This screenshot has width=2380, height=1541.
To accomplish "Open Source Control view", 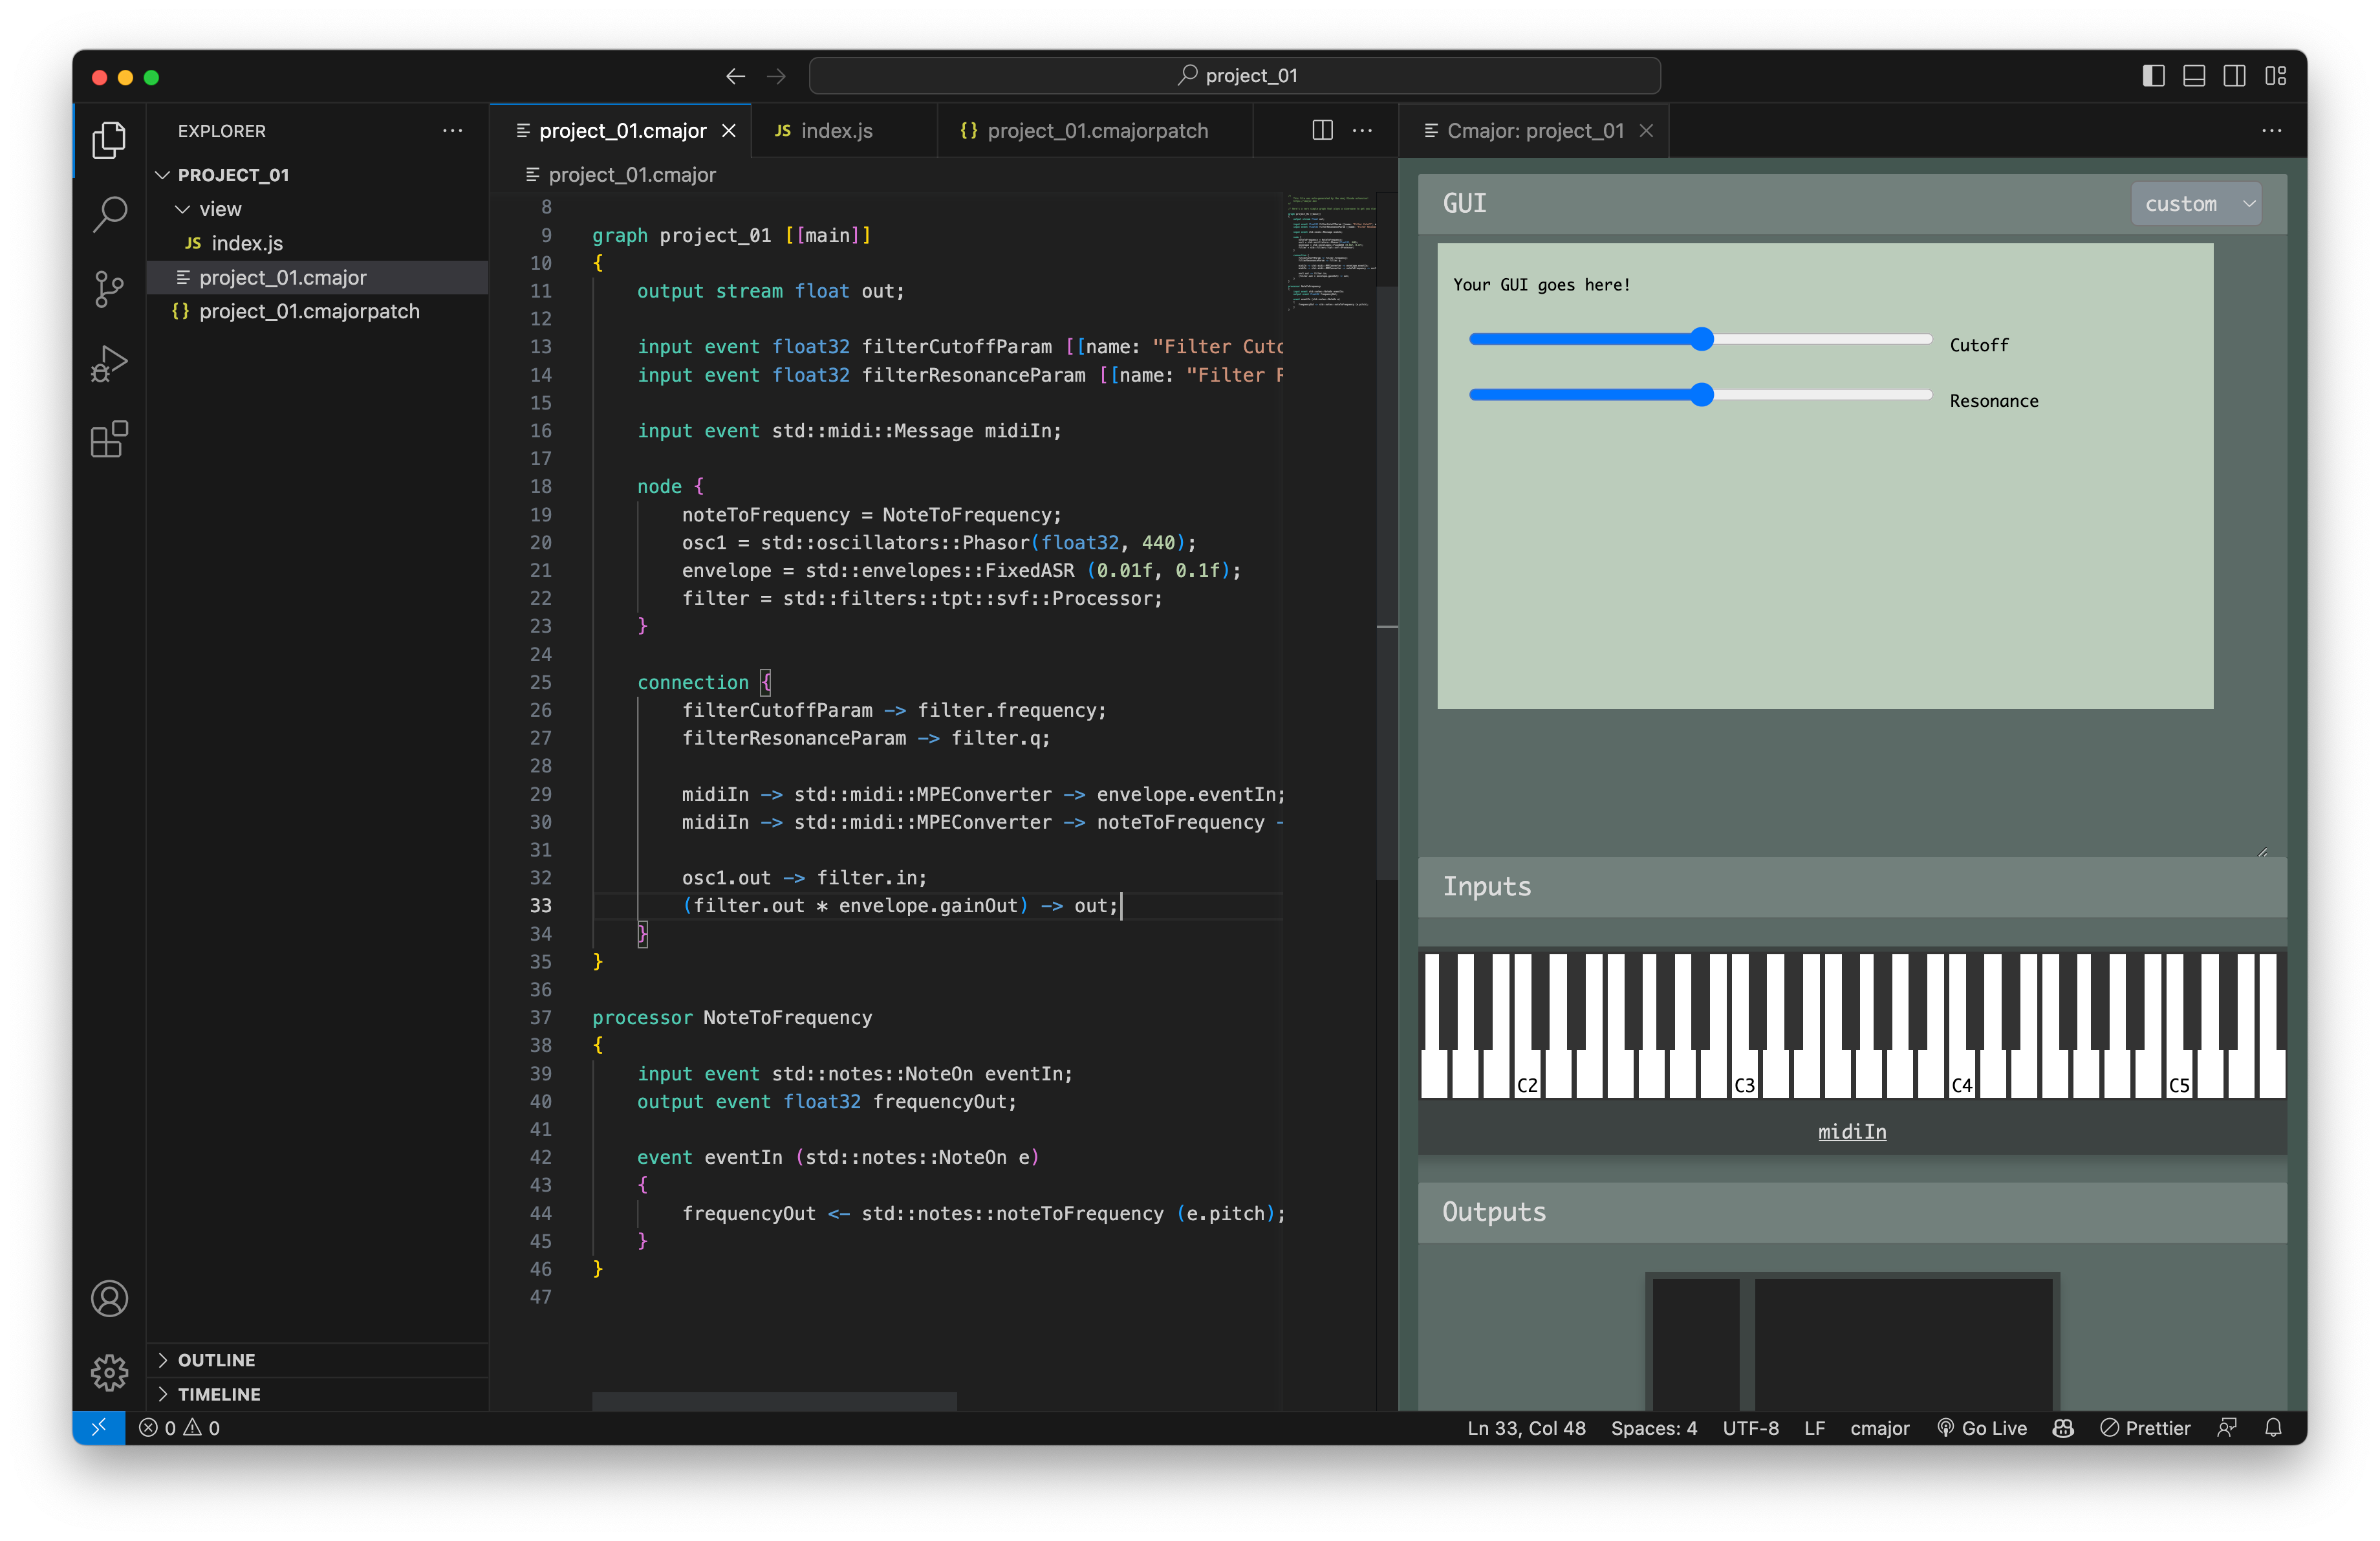I will pos(109,289).
